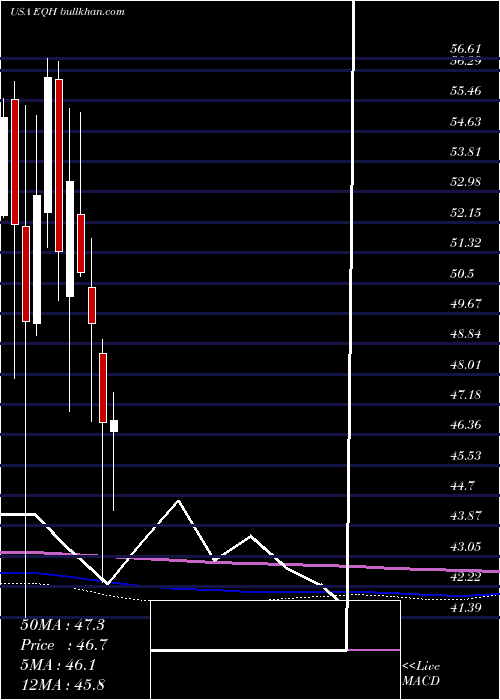Click the small white last candlestick body
500x700 pixels.
114,426
